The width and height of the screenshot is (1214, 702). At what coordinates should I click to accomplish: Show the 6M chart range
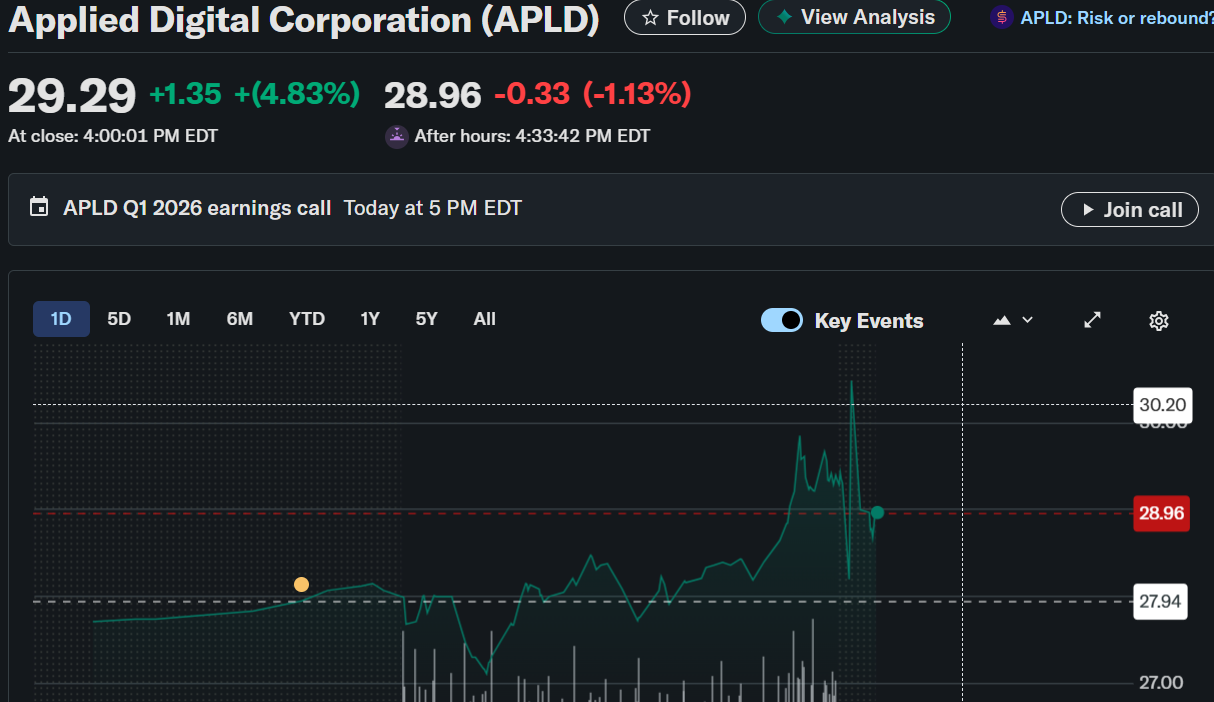click(x=240, y=319)
